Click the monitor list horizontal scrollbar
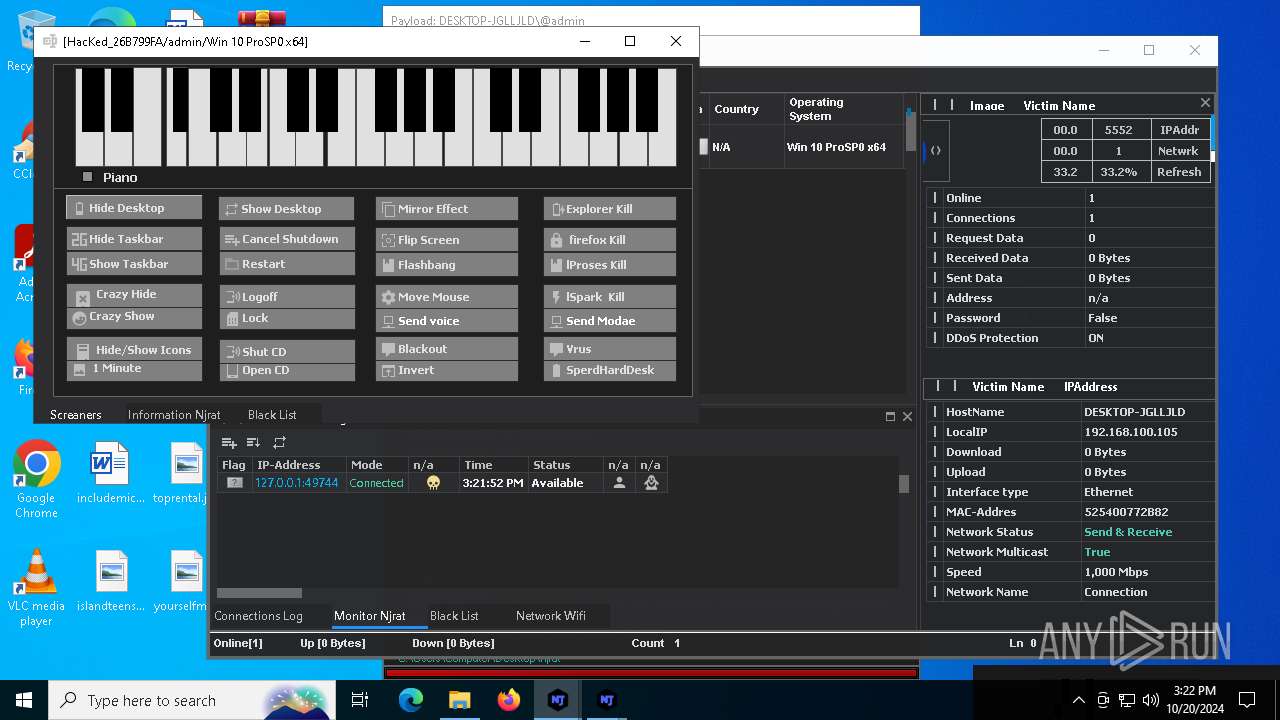The height and width of the screenshot is (720, 1280). point(260,593)
